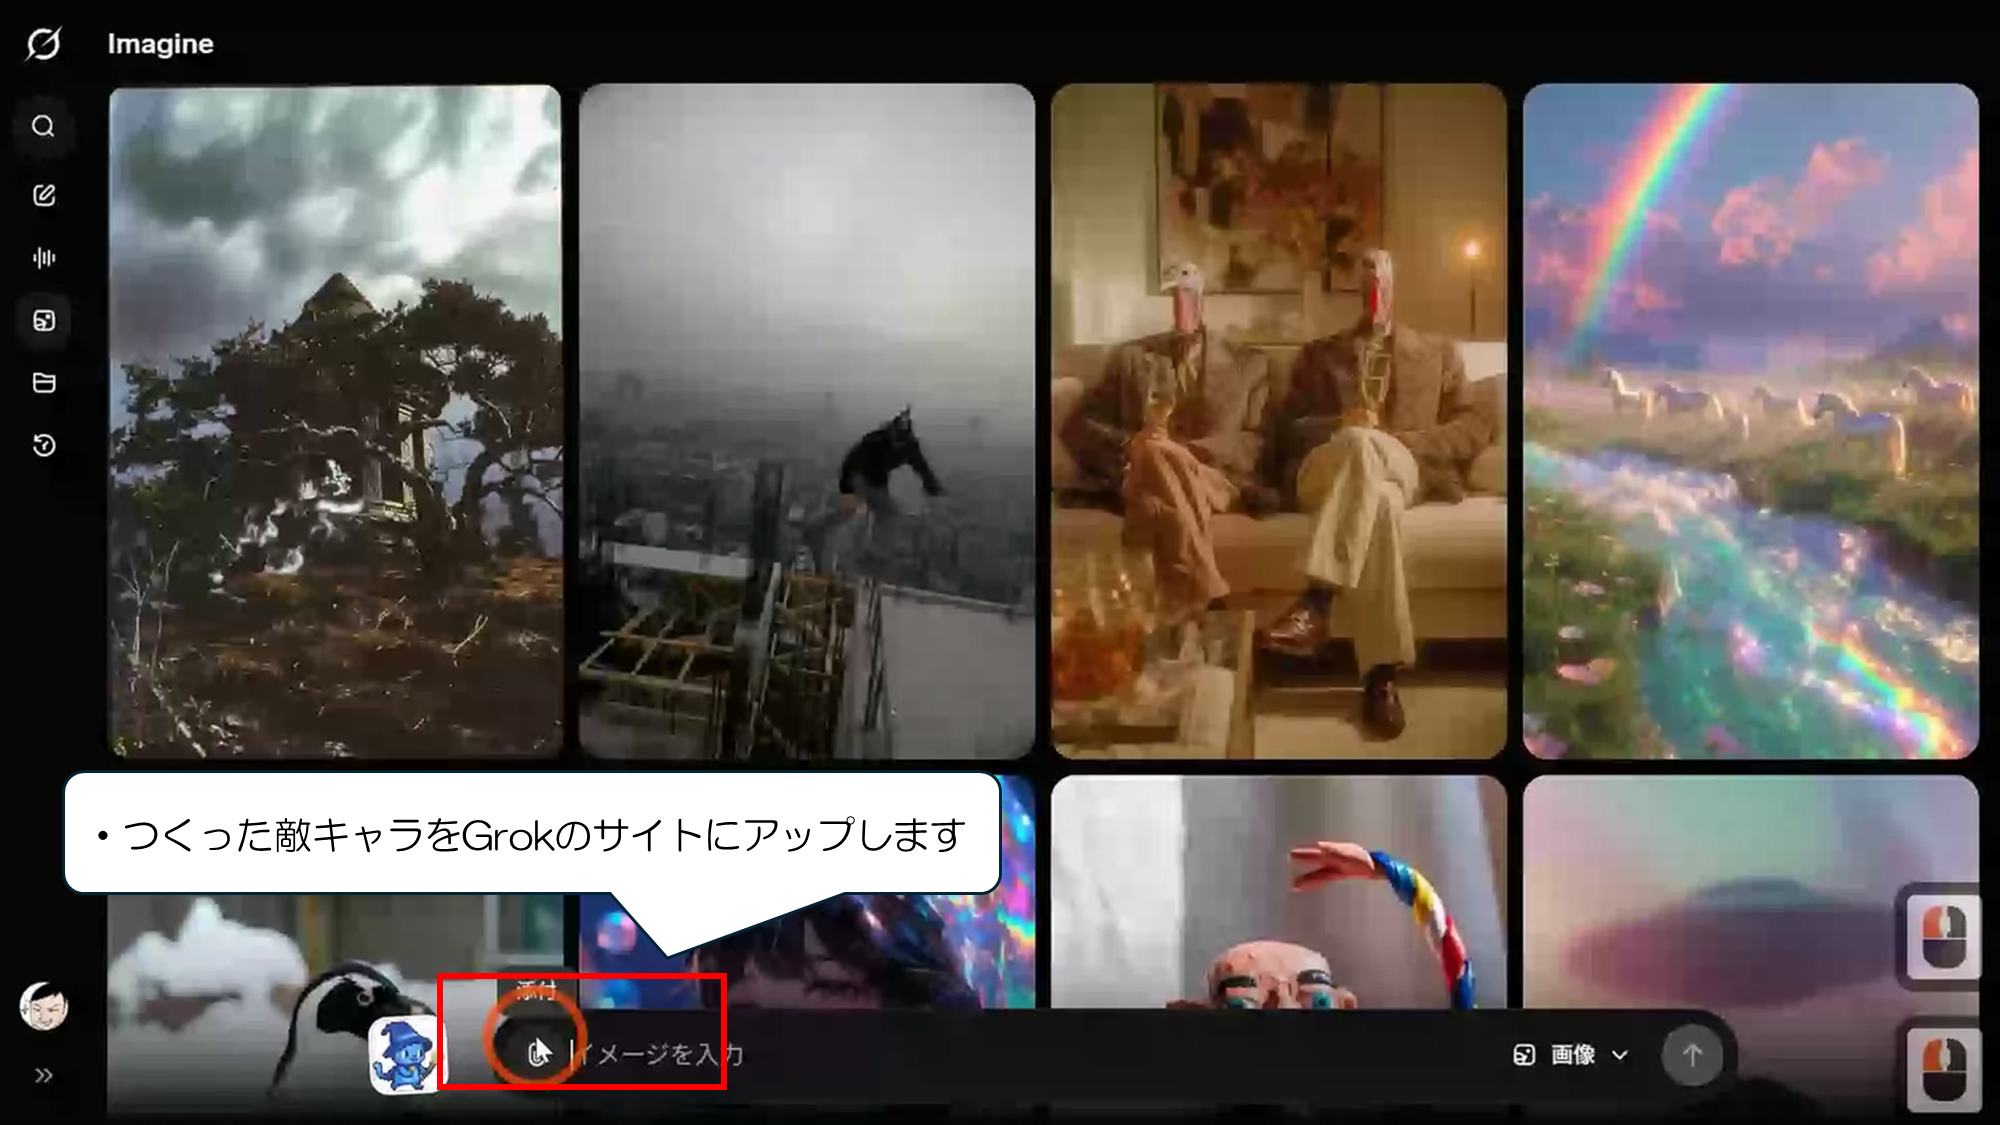Open the foggy city rooftop image

click(806, 420)
